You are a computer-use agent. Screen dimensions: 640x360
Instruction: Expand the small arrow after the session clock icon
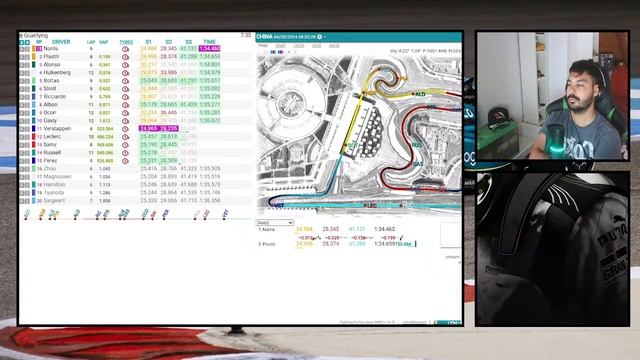(324, 37)
